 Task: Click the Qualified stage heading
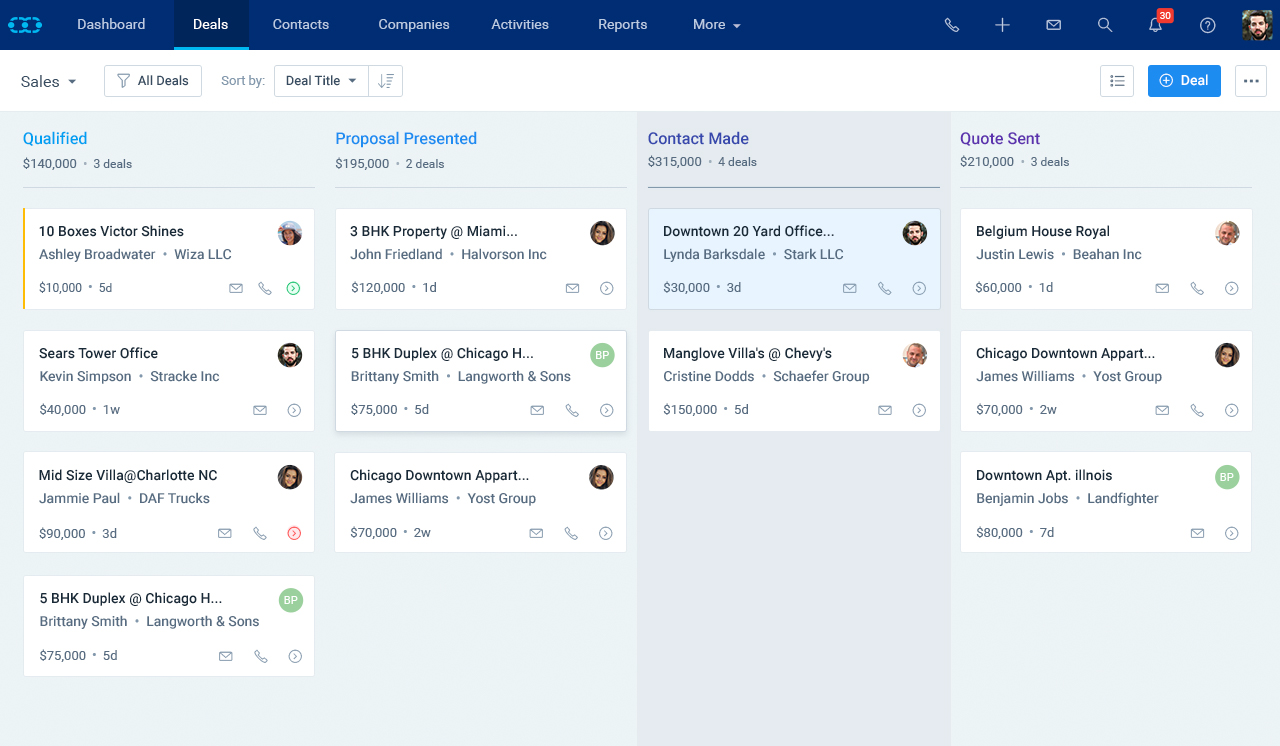coord(55,139)
